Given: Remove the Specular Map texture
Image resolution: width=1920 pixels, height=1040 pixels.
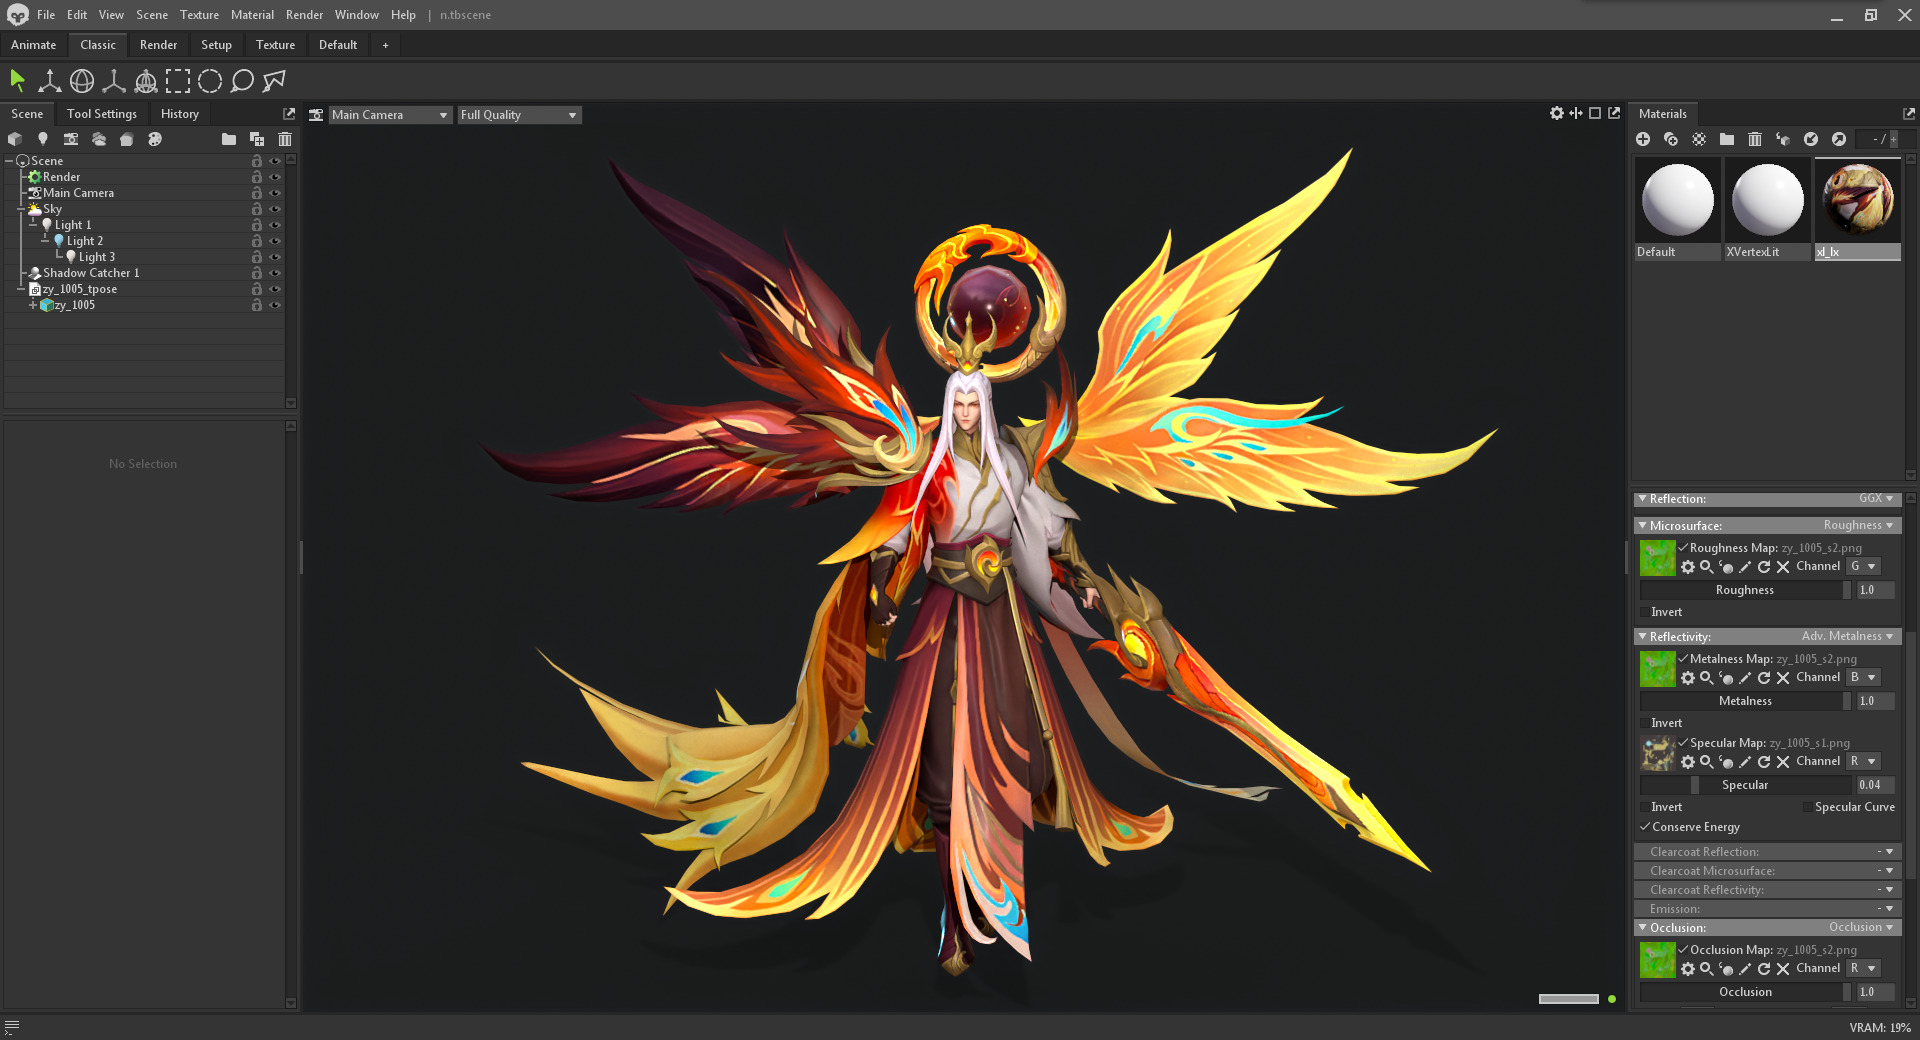Looking at the screenshot, I should coord(1783,762).
